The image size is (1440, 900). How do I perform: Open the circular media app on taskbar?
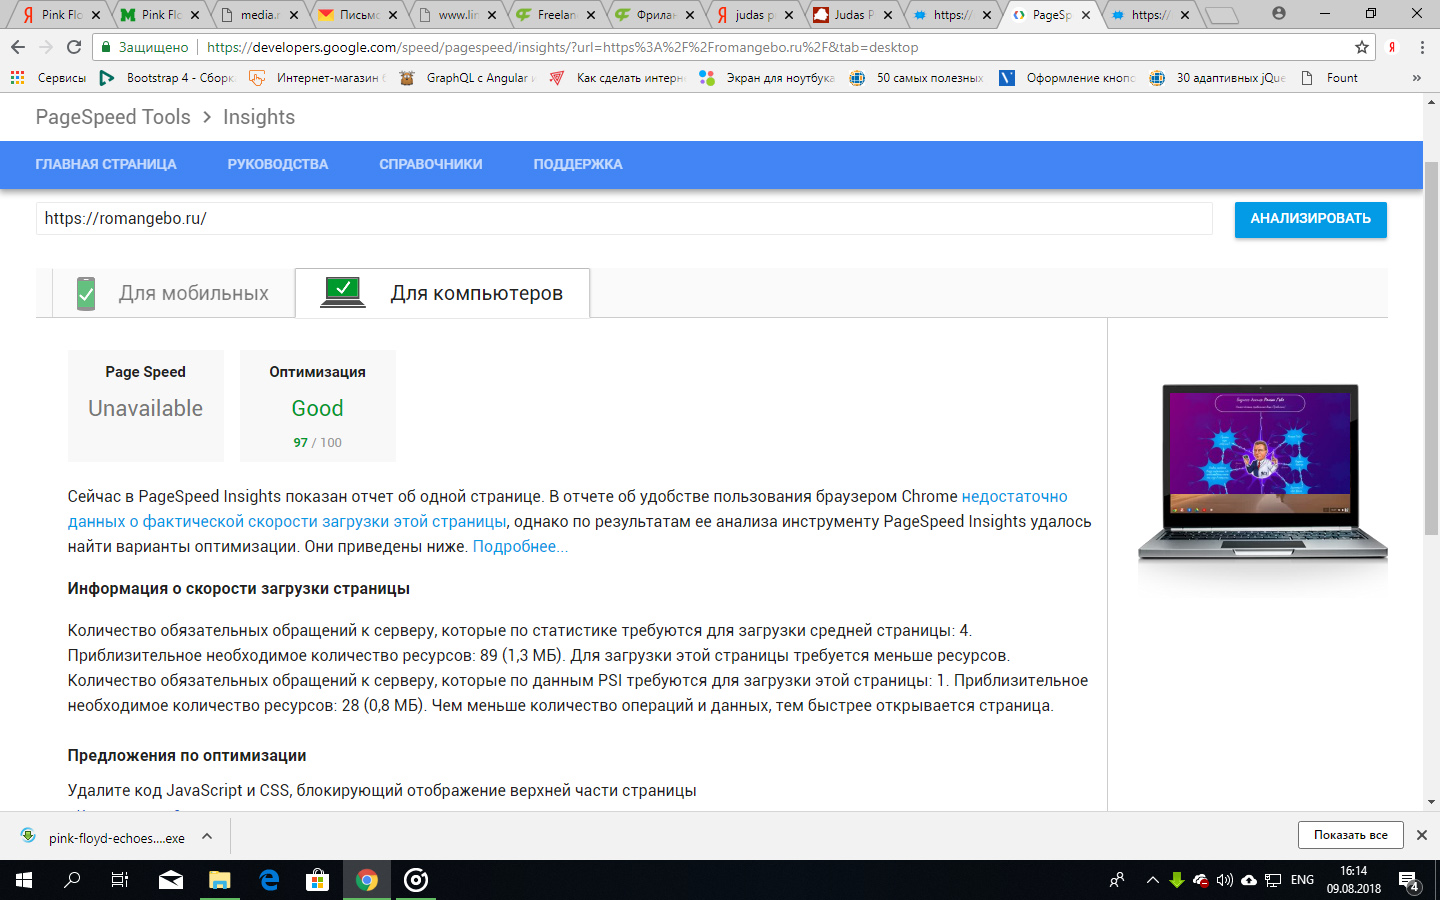point(416,880)
